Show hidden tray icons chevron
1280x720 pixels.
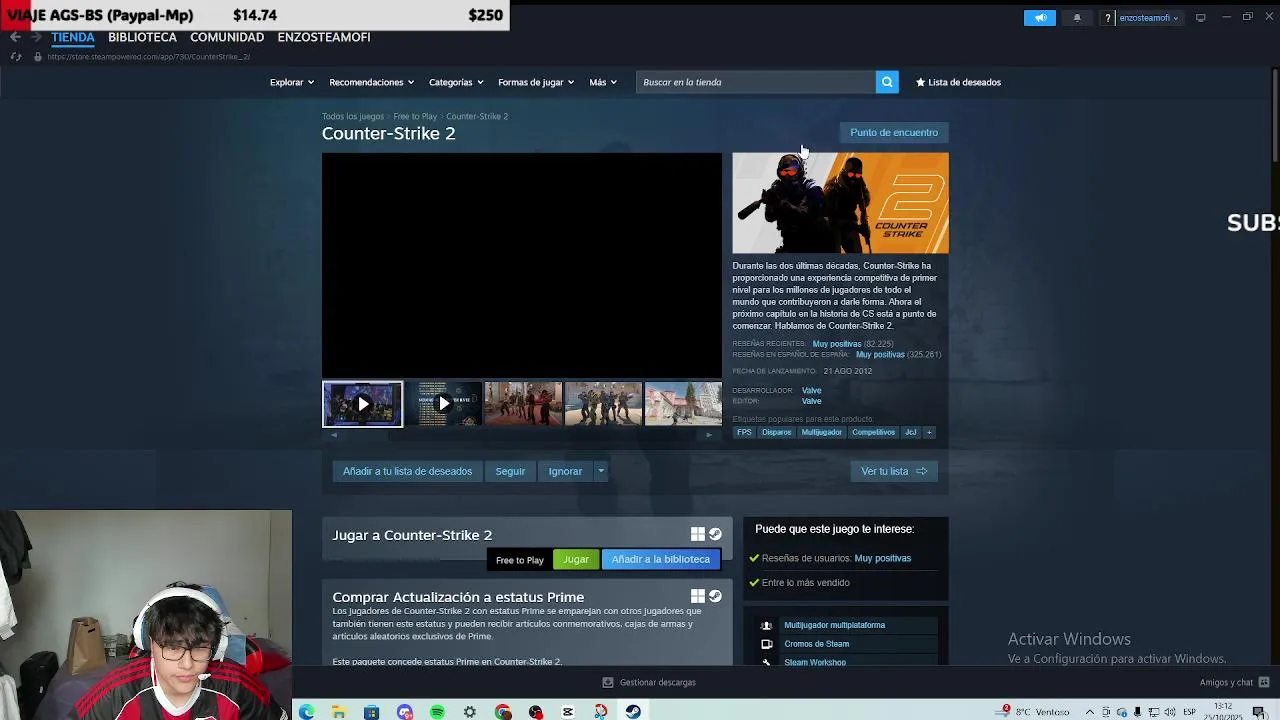(x=1090, y=712)
